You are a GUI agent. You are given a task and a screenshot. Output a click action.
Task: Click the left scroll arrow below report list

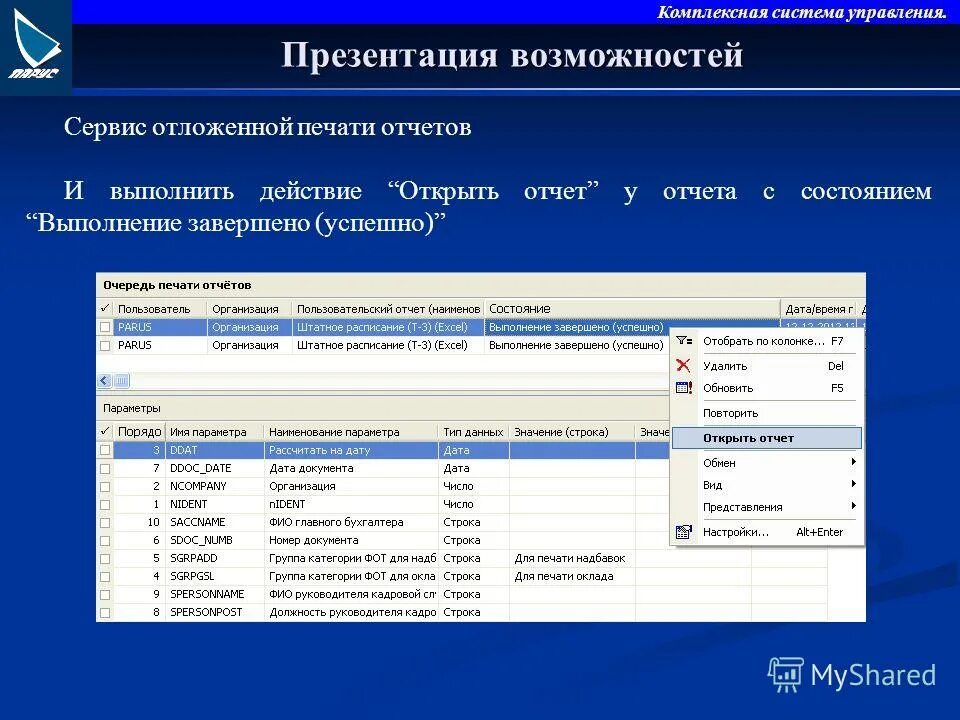pyautogui.click(x=102, y=381)
